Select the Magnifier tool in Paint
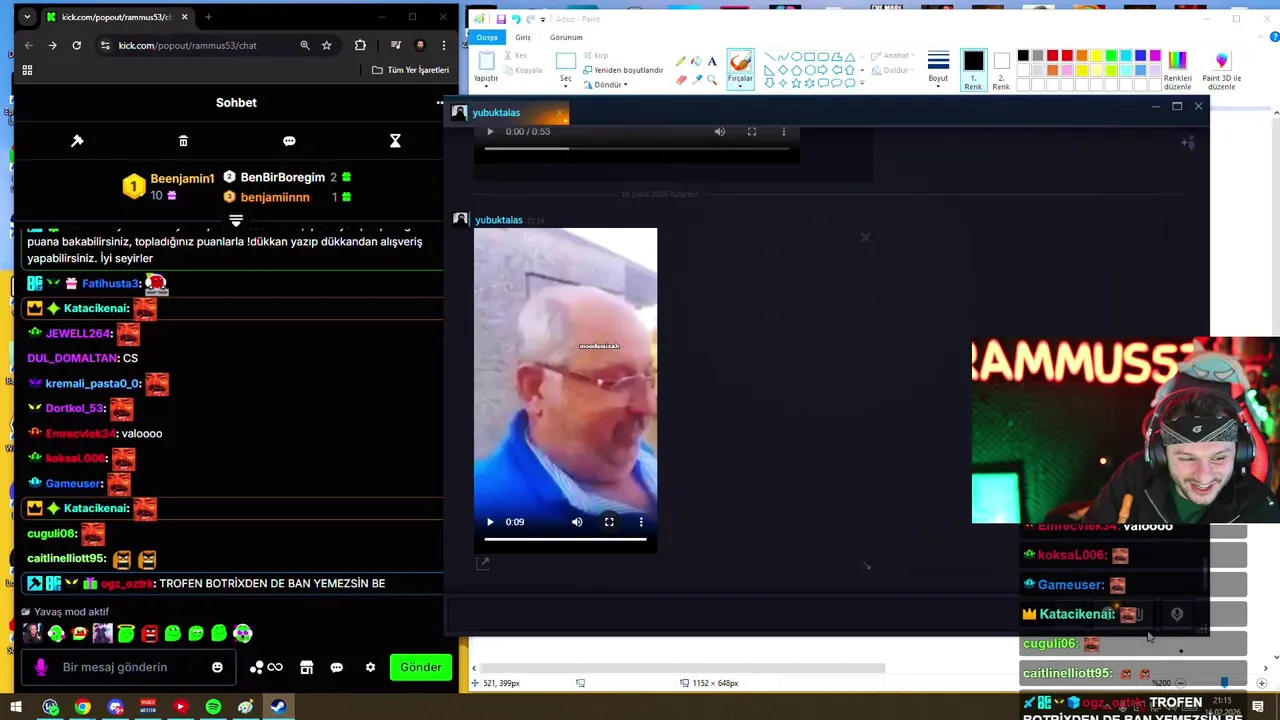The width and height of the screenshot is (1280, 720). coord(712,80)
